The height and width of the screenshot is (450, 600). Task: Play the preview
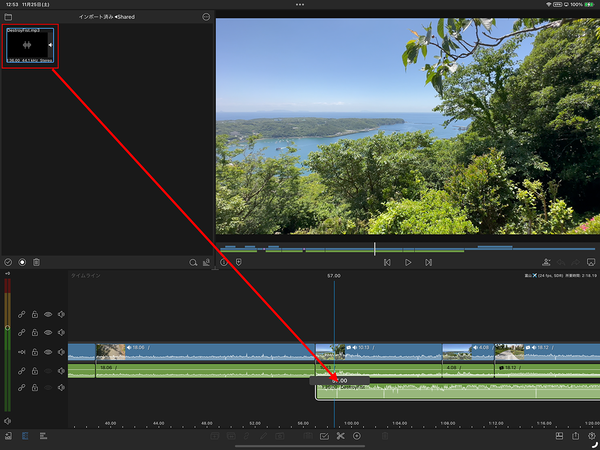click(x=408, y=262)
